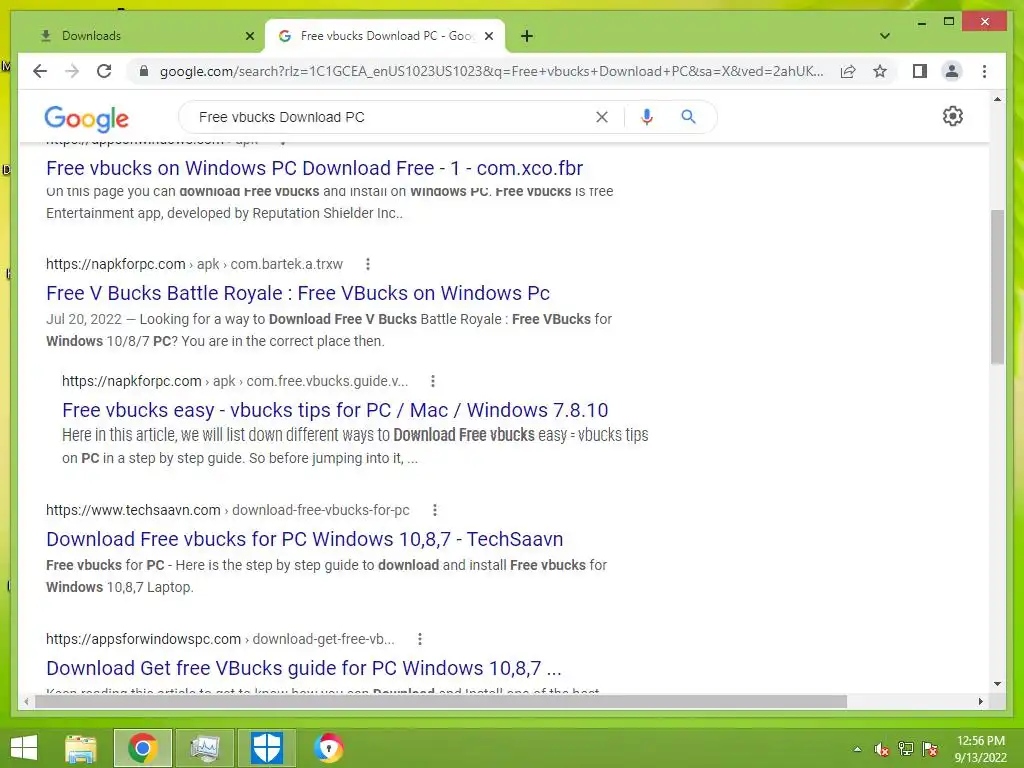
Task: Go to Google homepage via logo
Action: (x=86, y=119)
